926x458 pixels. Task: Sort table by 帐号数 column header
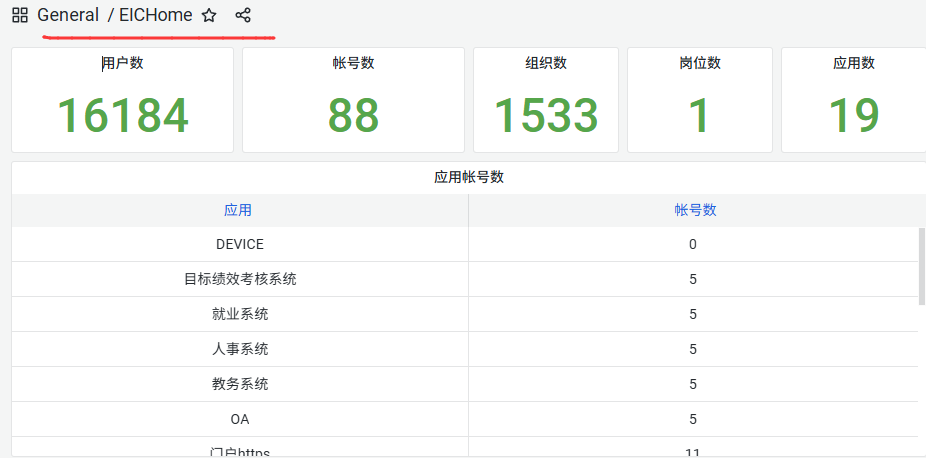coord(696,210)
